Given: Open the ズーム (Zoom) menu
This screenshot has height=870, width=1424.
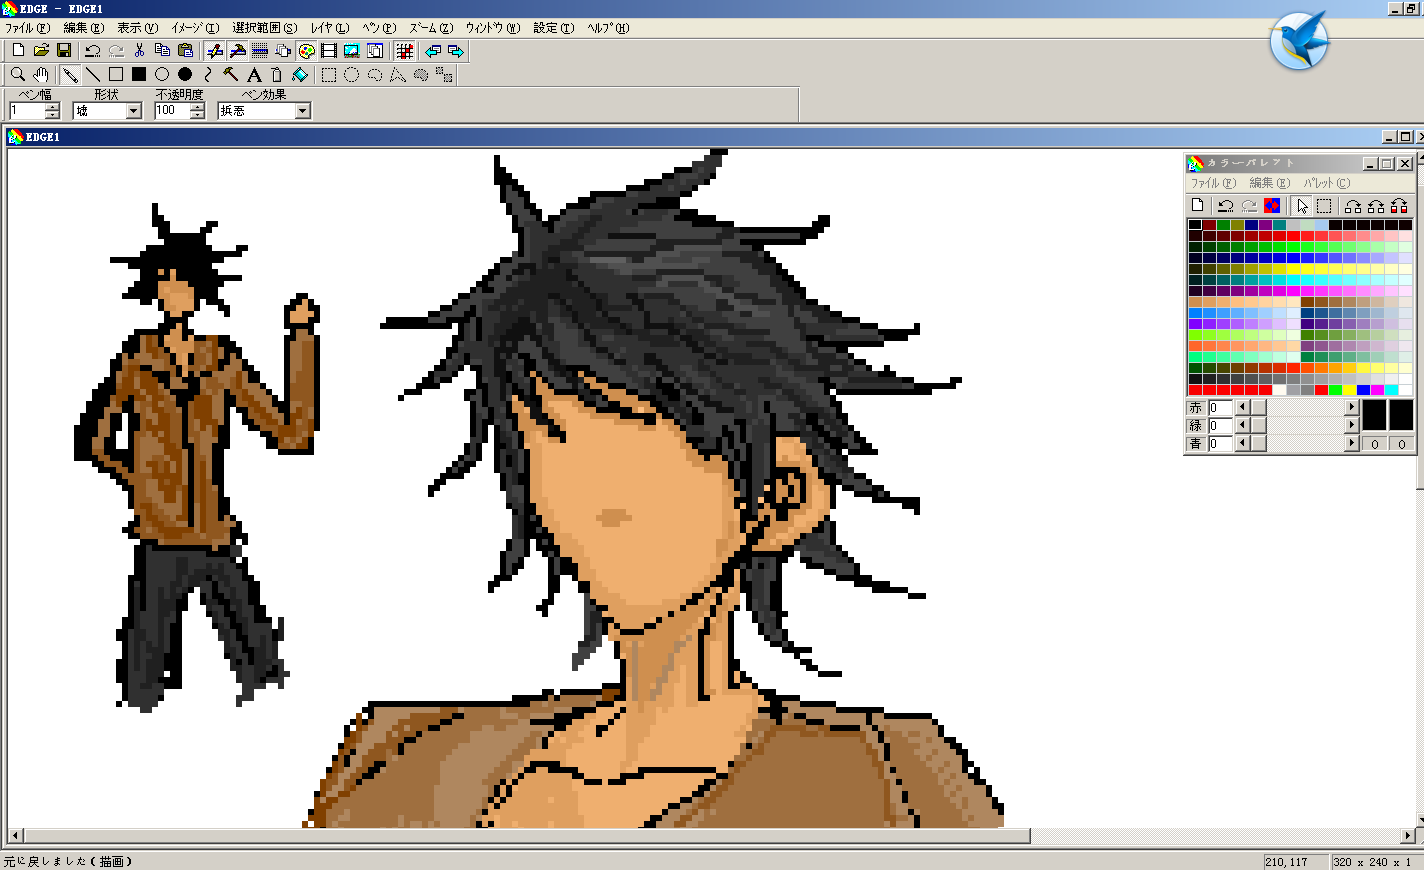Looking at the screenshot, I should coord(430,28).
